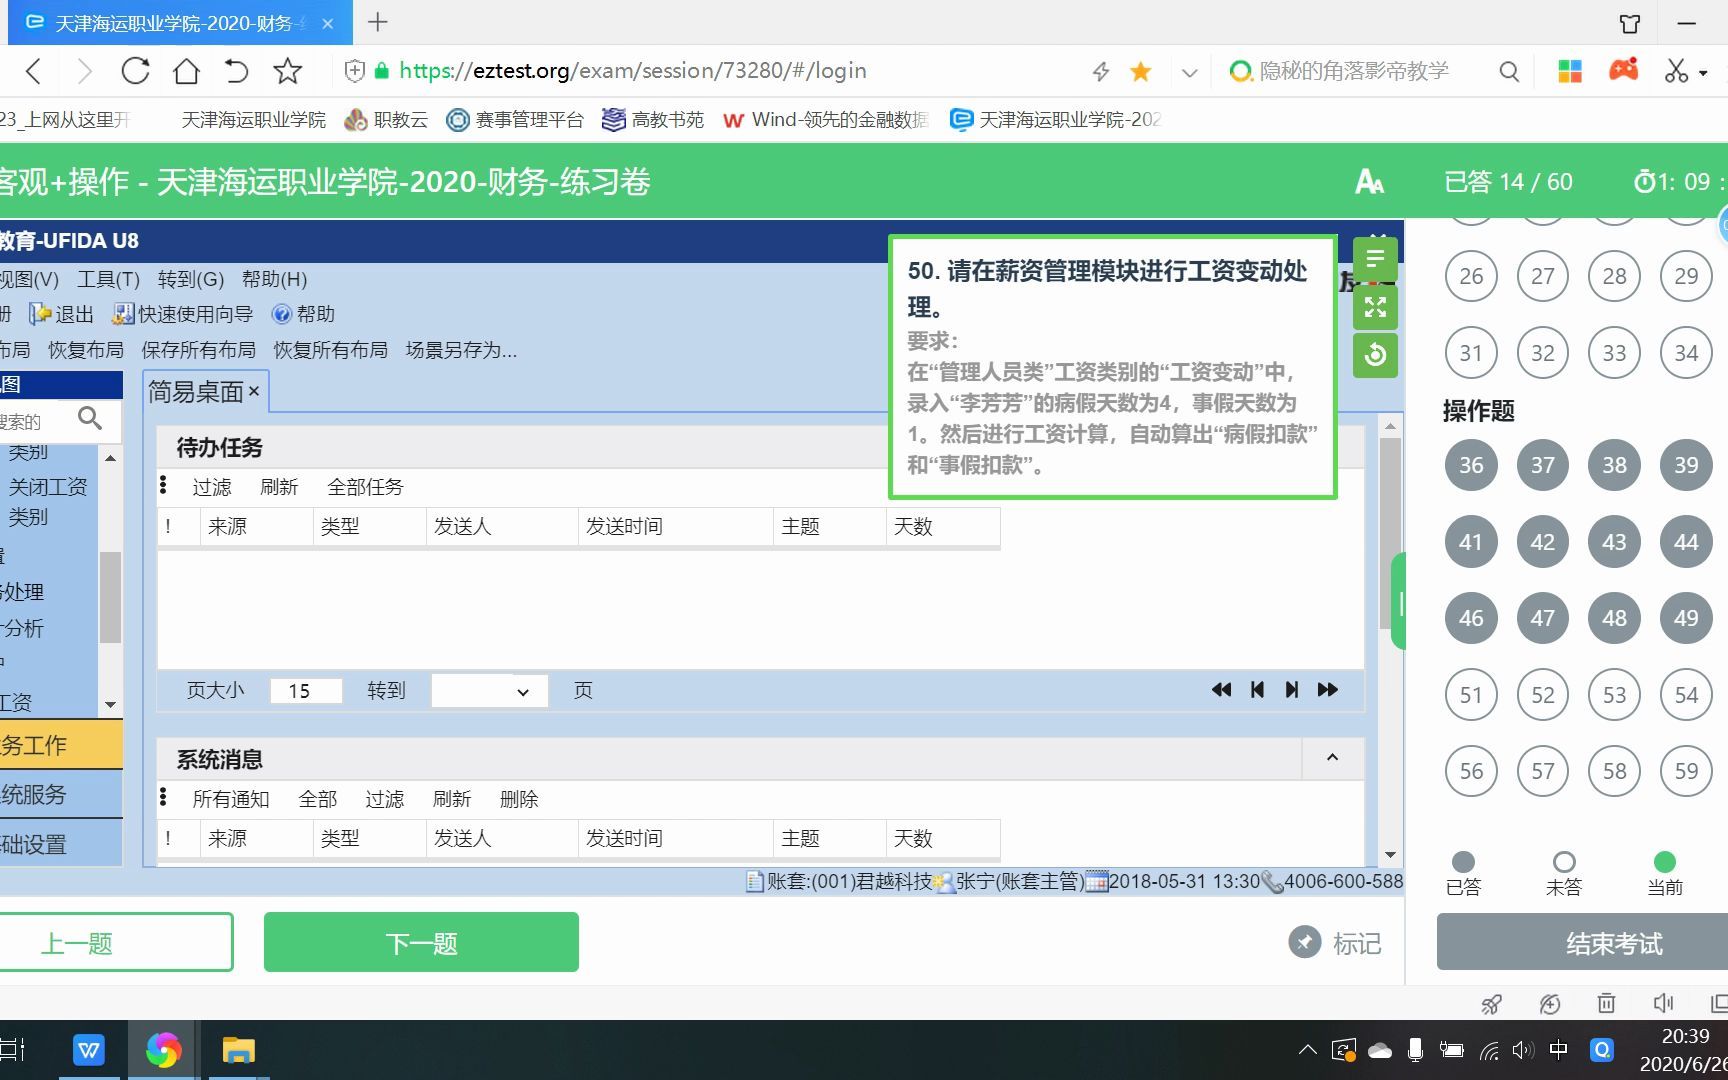Jump to question 29
This screenshot has width=1728, height=1080.
tap(1686, 276)
